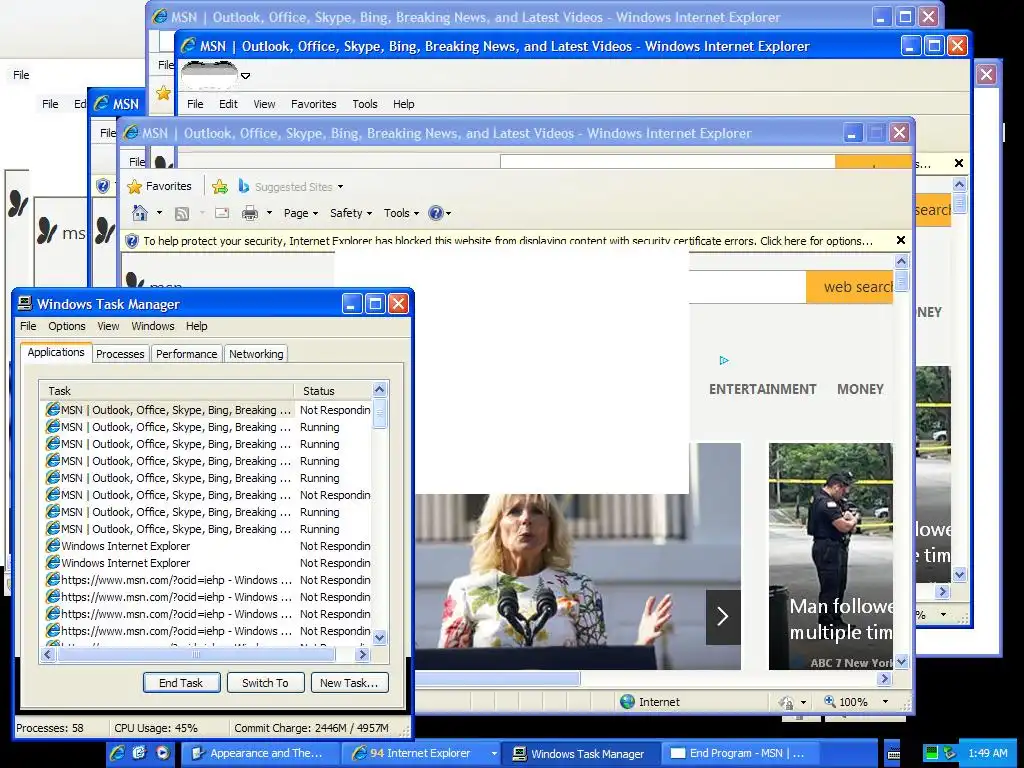Click the End Task button

182,683
